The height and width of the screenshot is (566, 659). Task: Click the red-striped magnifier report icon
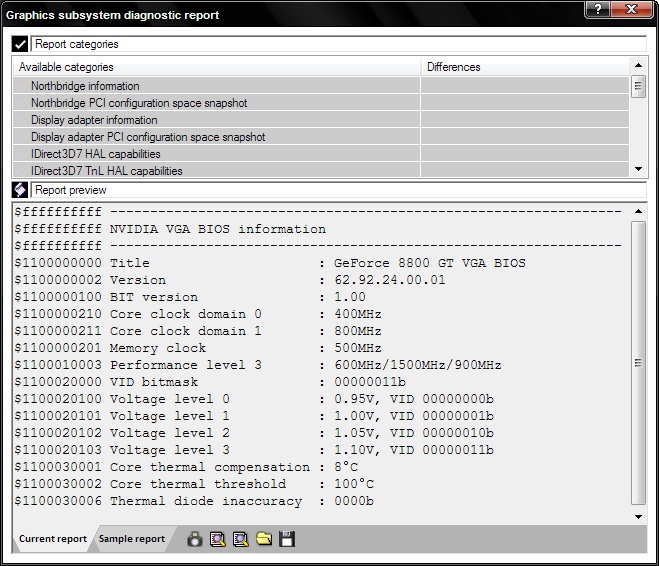click(x=218, y=539)
